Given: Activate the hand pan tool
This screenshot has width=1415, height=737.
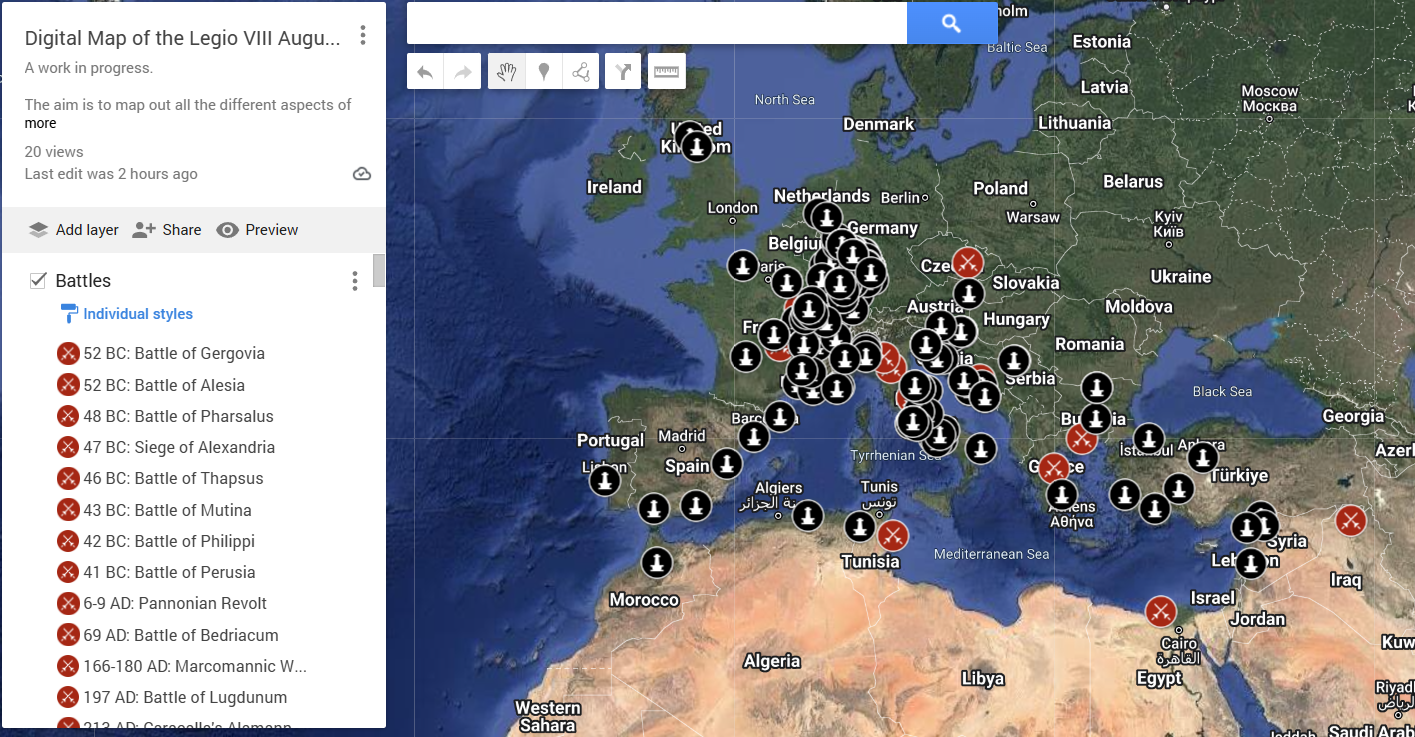Looking at the screenshot, I should coord(506,71).
